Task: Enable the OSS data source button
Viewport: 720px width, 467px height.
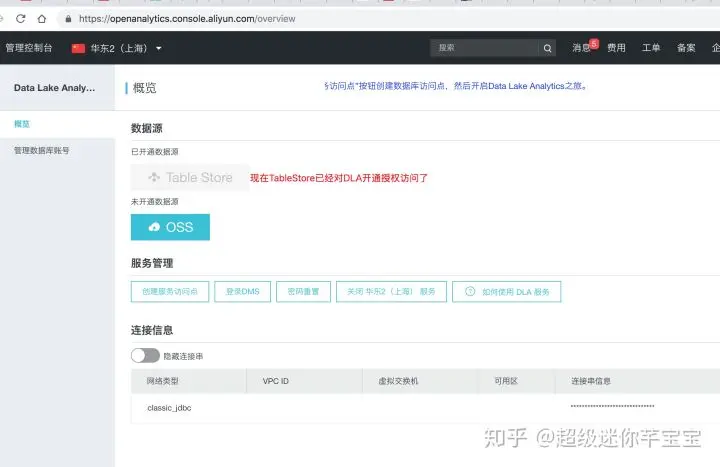Action: (170, 227)
